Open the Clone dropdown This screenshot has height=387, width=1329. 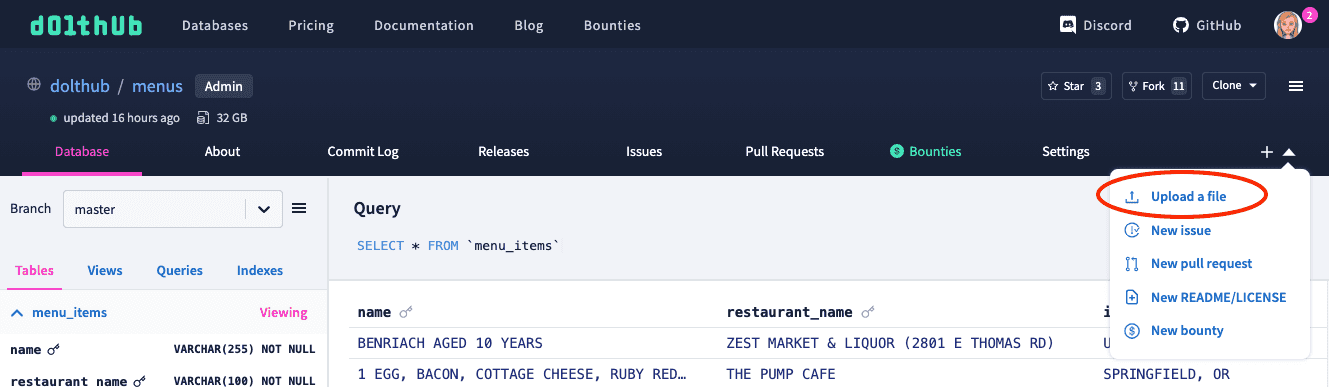(1234, 86)
